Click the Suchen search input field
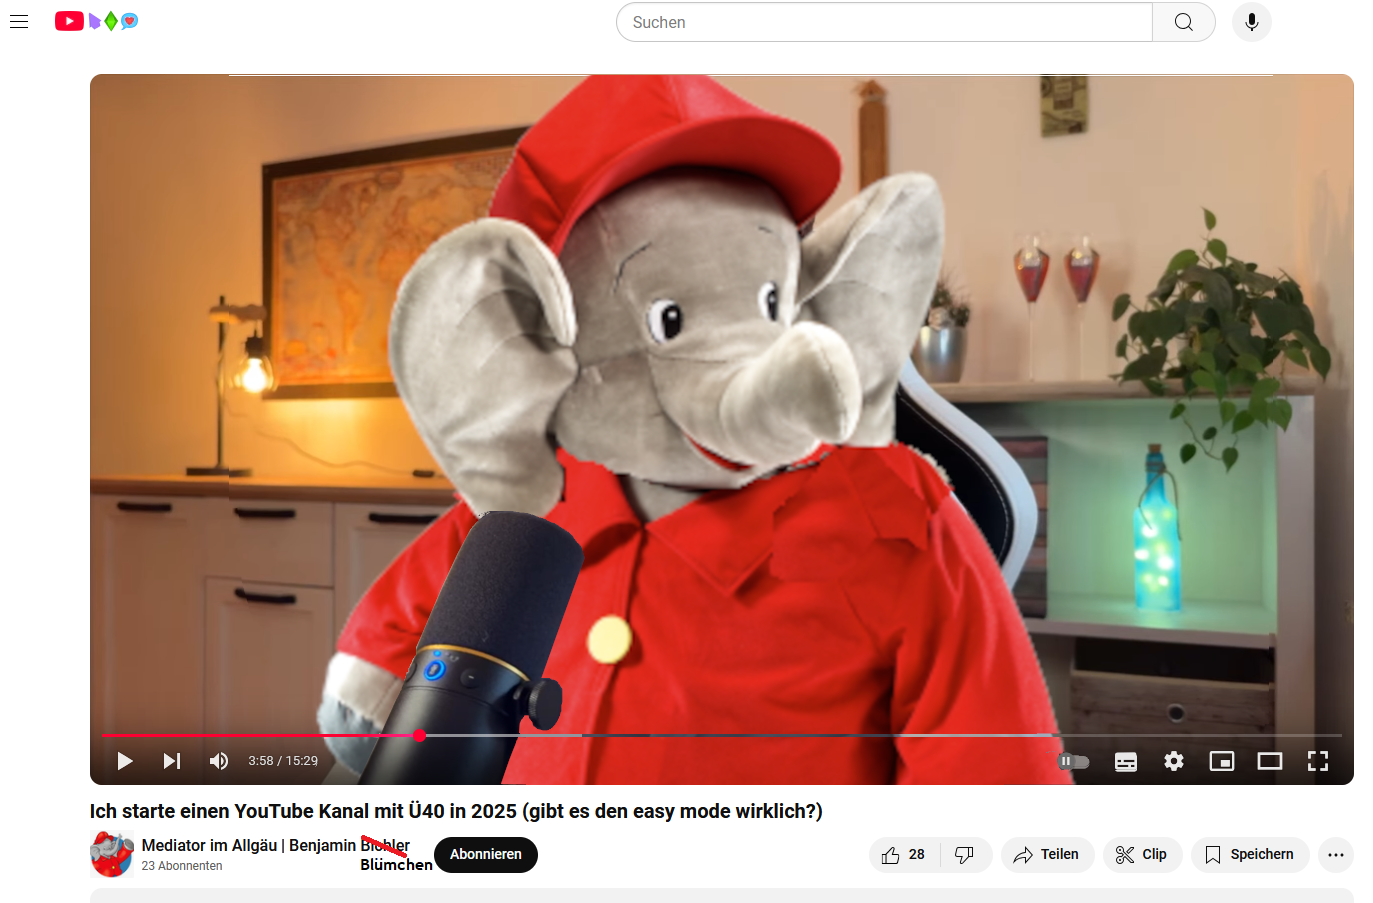 tap(884, 22)
